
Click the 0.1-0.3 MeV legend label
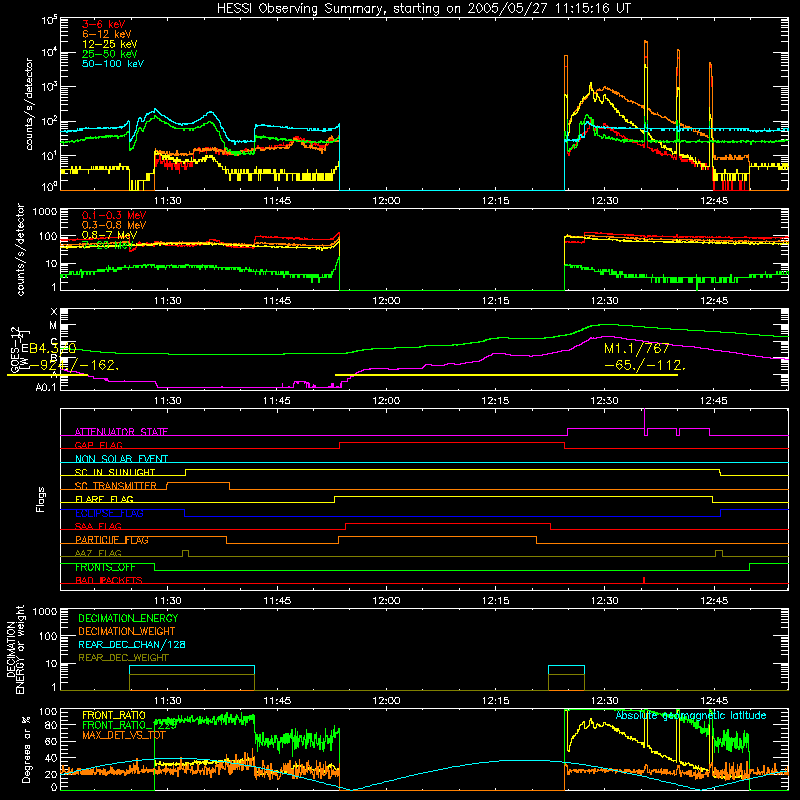click(114, 215)
